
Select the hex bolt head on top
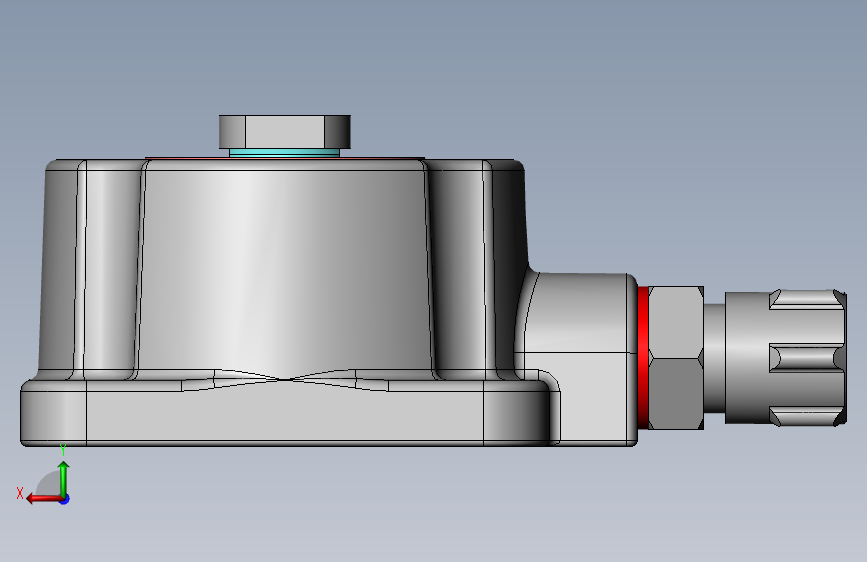point(285,132)
